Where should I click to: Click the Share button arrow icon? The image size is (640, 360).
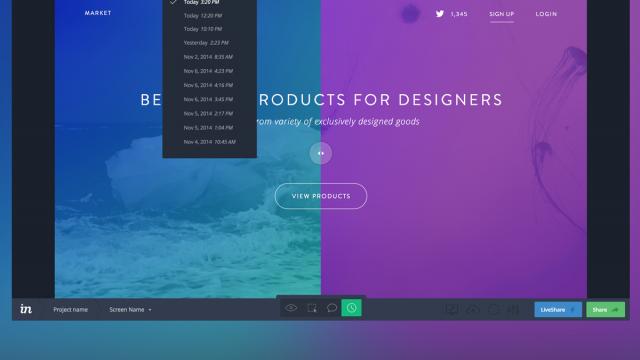(615, 310)
